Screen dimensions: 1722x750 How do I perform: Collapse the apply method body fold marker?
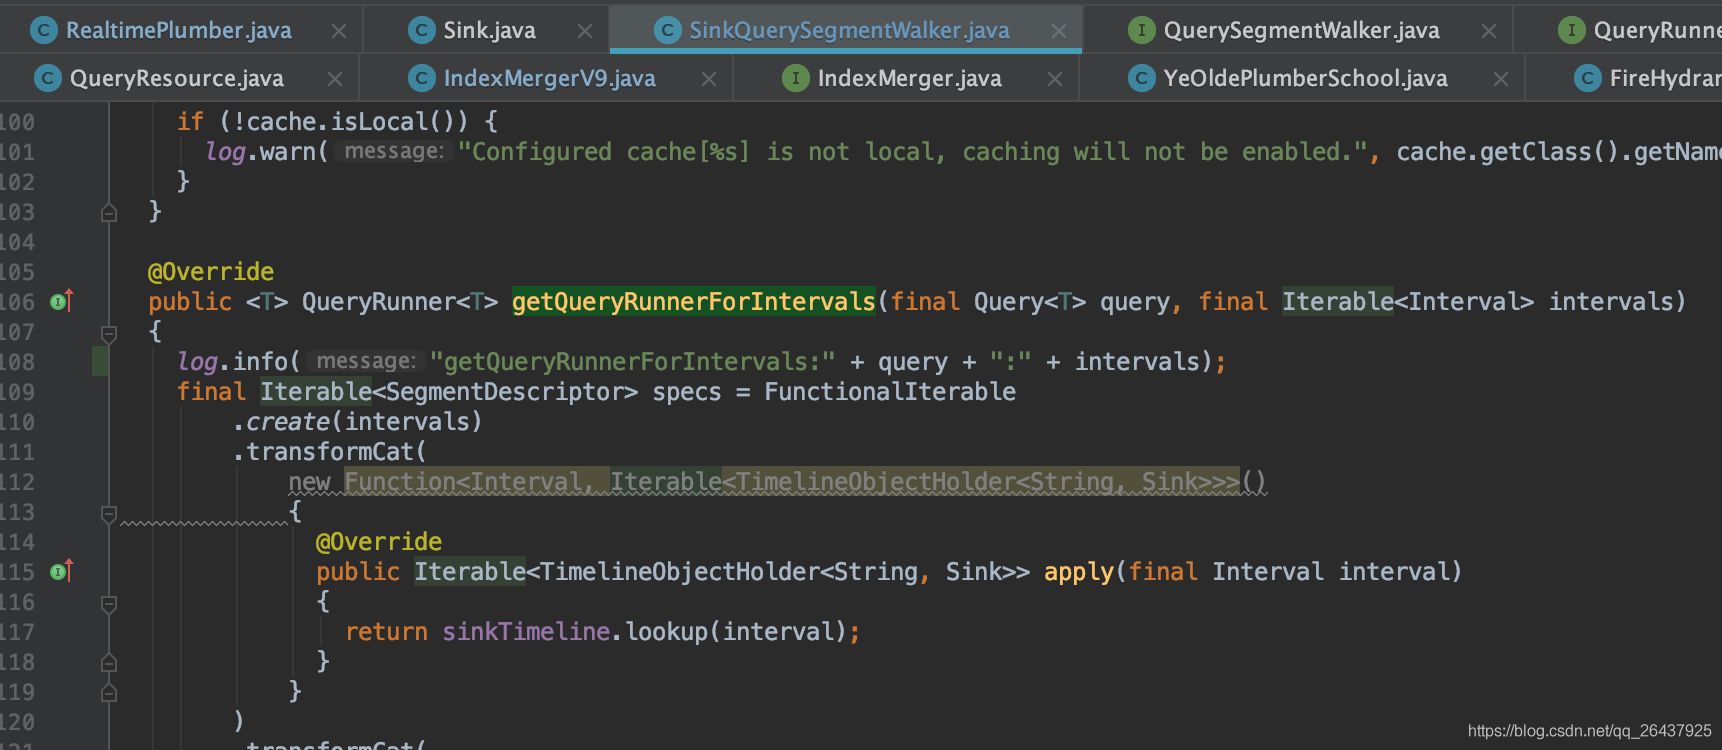(x=109, y=603)
